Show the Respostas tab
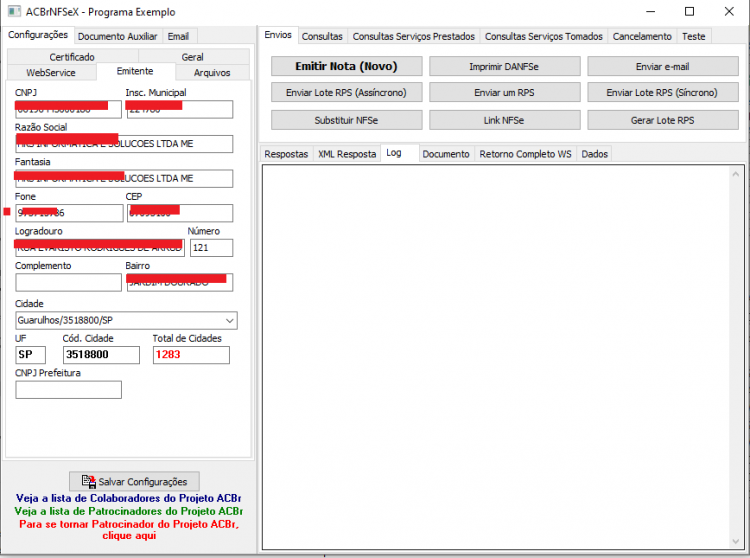Screen dimensions: 750x558 [x=286, y=154]
